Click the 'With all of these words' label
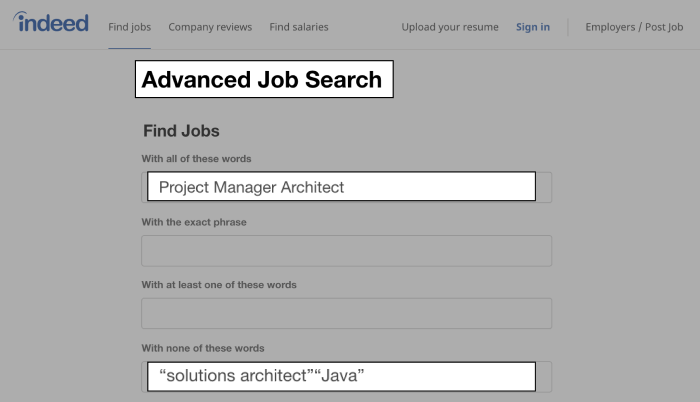 (196, 159)
